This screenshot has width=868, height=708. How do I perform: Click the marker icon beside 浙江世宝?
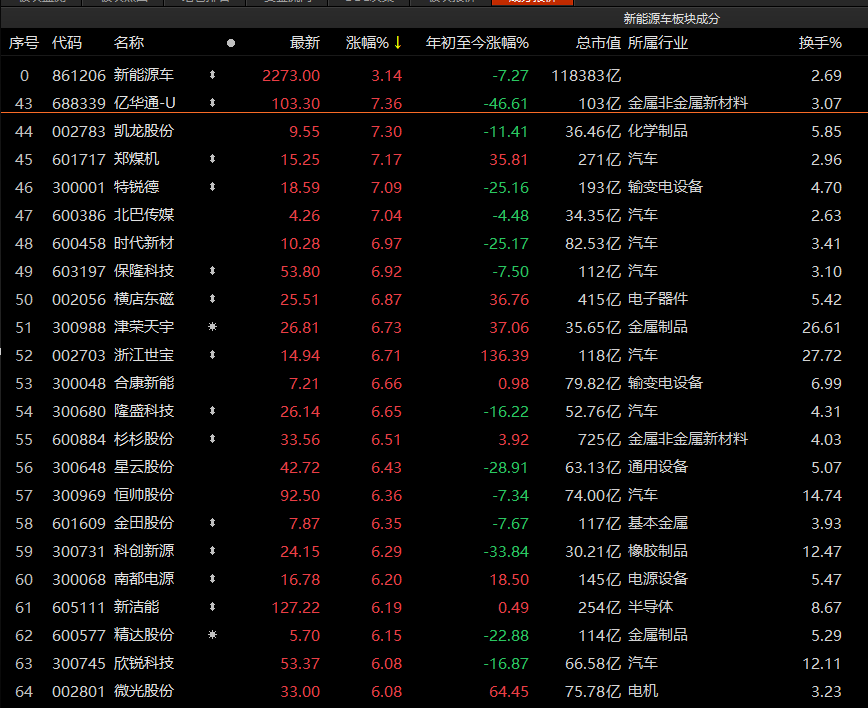[x=212, y=355]
